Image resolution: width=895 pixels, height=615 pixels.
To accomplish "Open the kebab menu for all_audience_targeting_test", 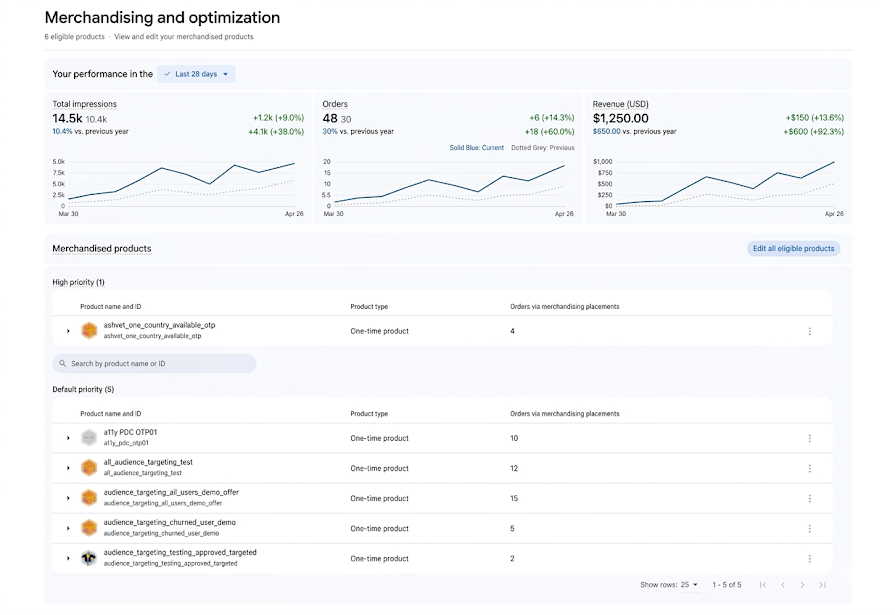I will [x=809, y=468].
